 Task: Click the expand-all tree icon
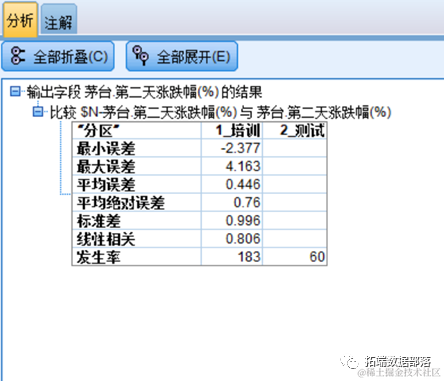coord(141,56)
